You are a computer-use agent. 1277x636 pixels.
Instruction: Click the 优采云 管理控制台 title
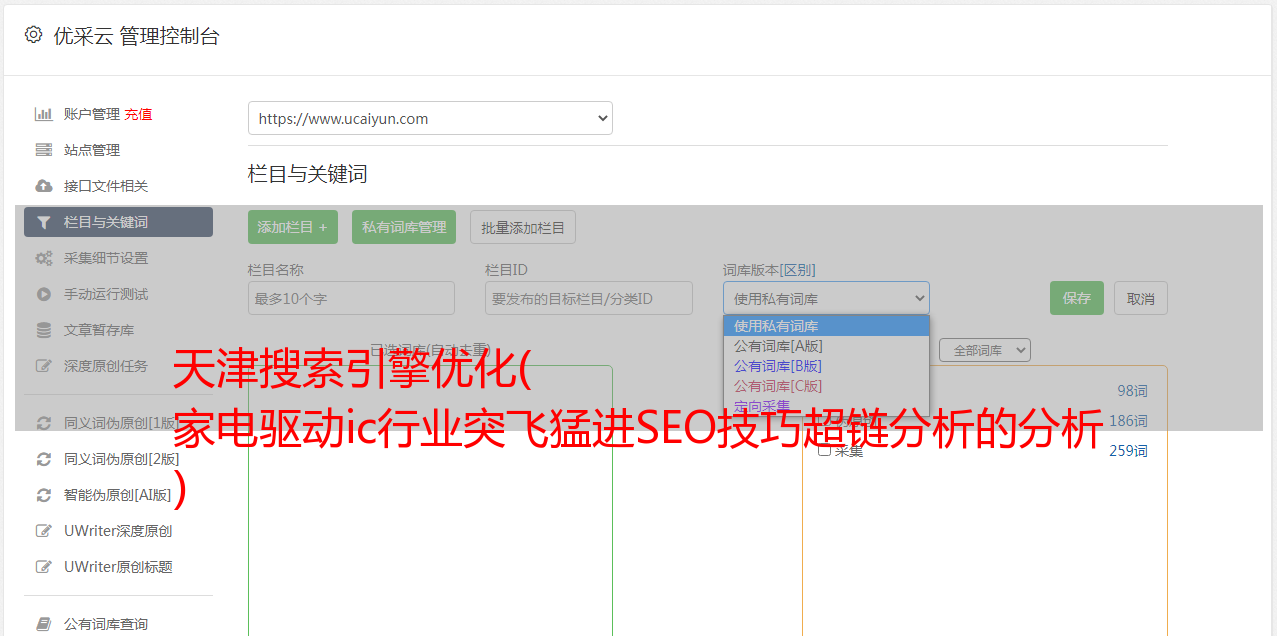coord(136,36)
